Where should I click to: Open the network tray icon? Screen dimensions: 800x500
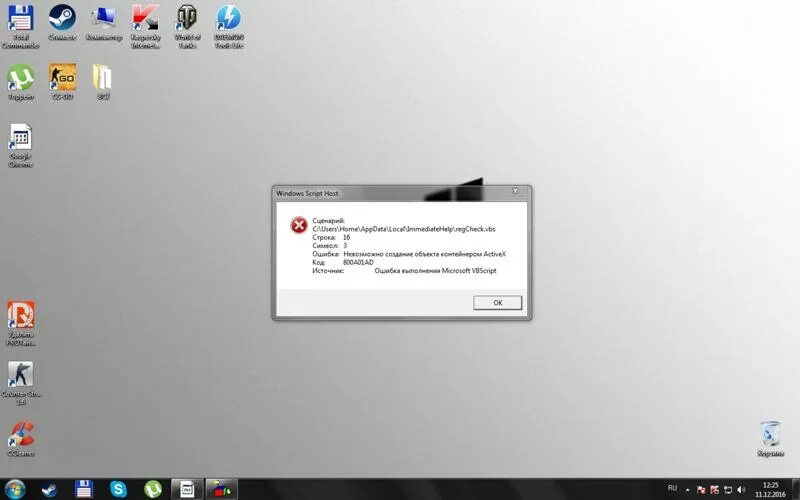[x=728, y=490]
